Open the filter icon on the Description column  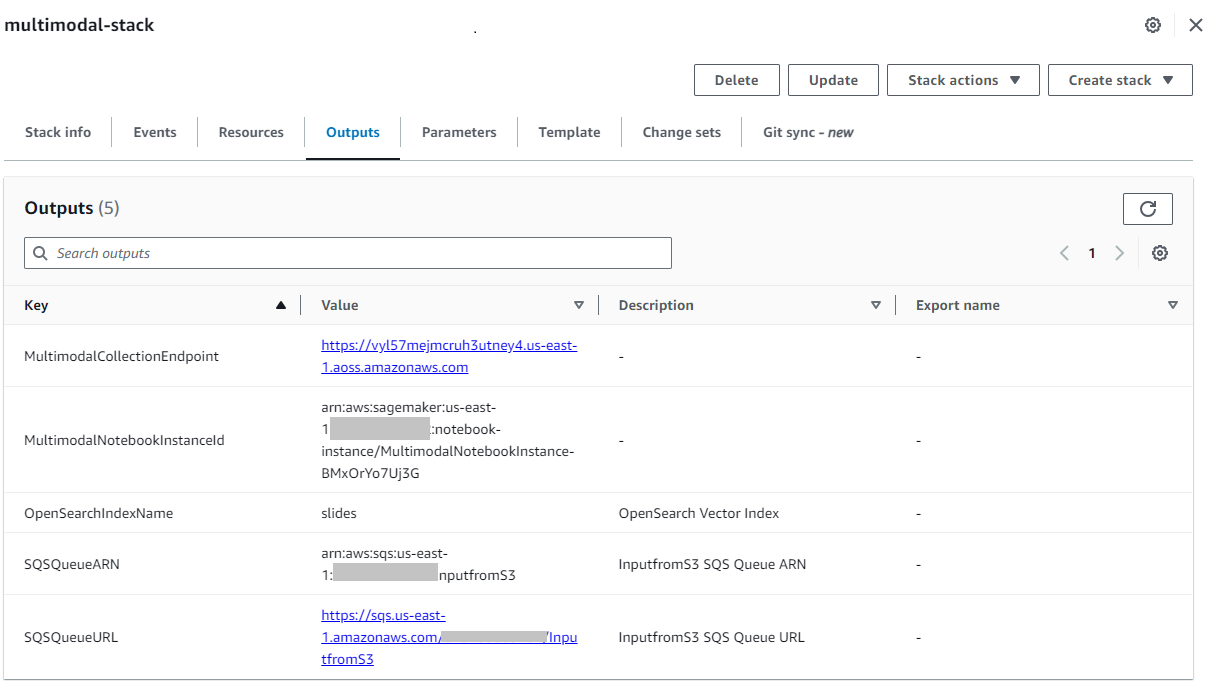point(876,304)
